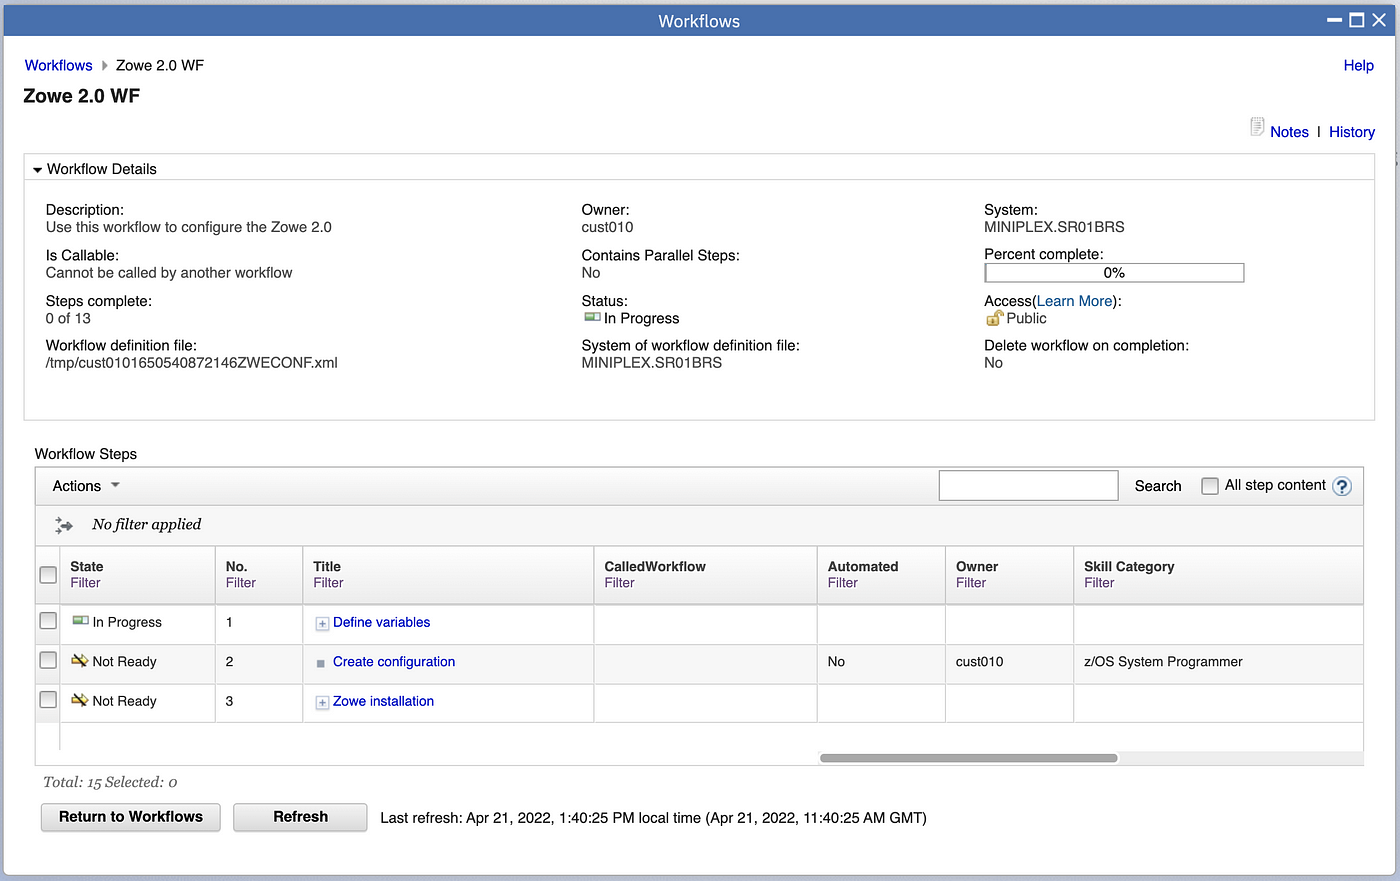Follow the Learn More access link

(1074, 301)
